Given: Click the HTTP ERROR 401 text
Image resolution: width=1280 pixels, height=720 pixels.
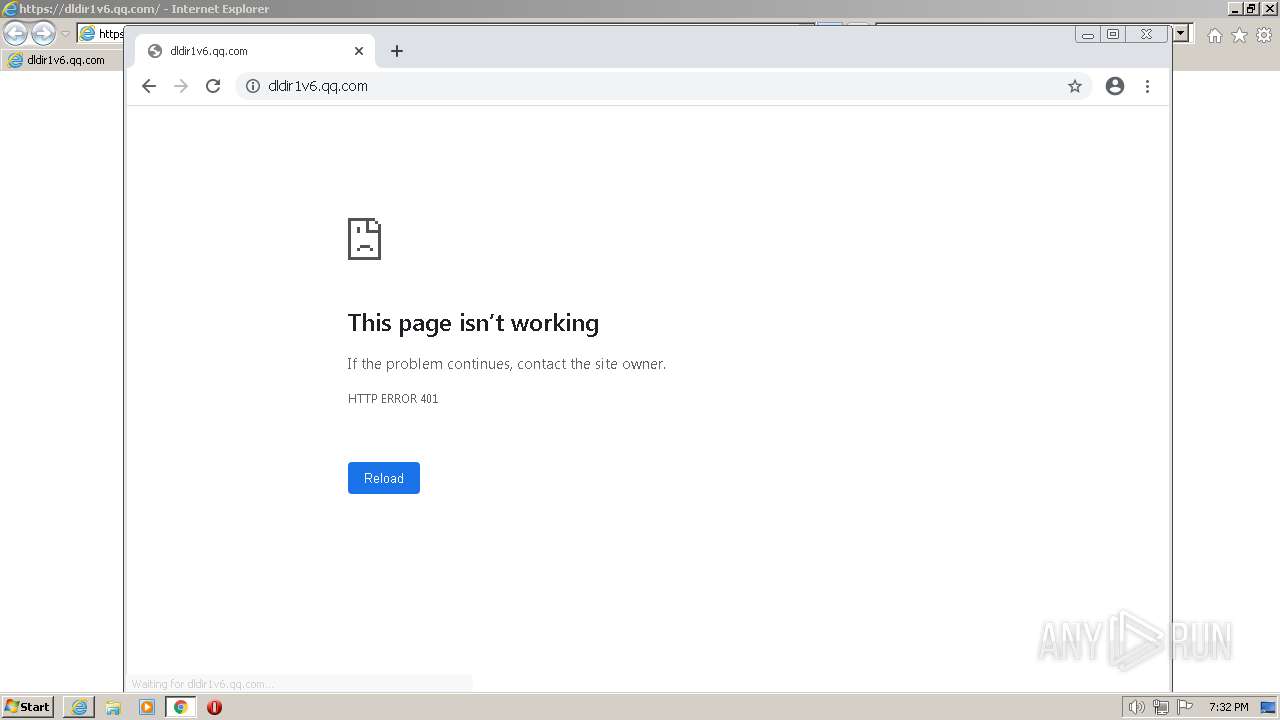Looking at the screenshot, I should click(393, 399).
